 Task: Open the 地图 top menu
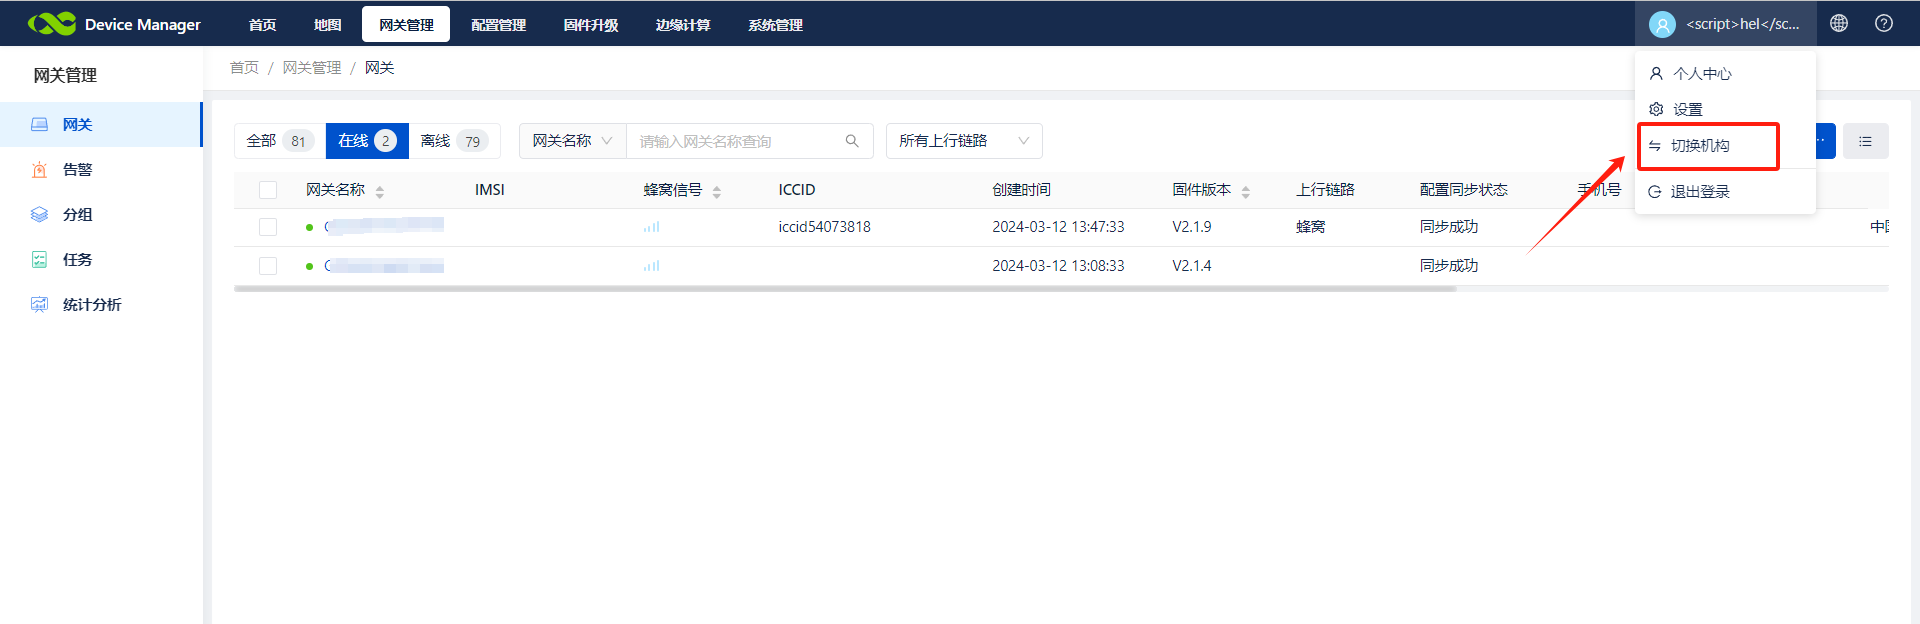pos(328,24)
